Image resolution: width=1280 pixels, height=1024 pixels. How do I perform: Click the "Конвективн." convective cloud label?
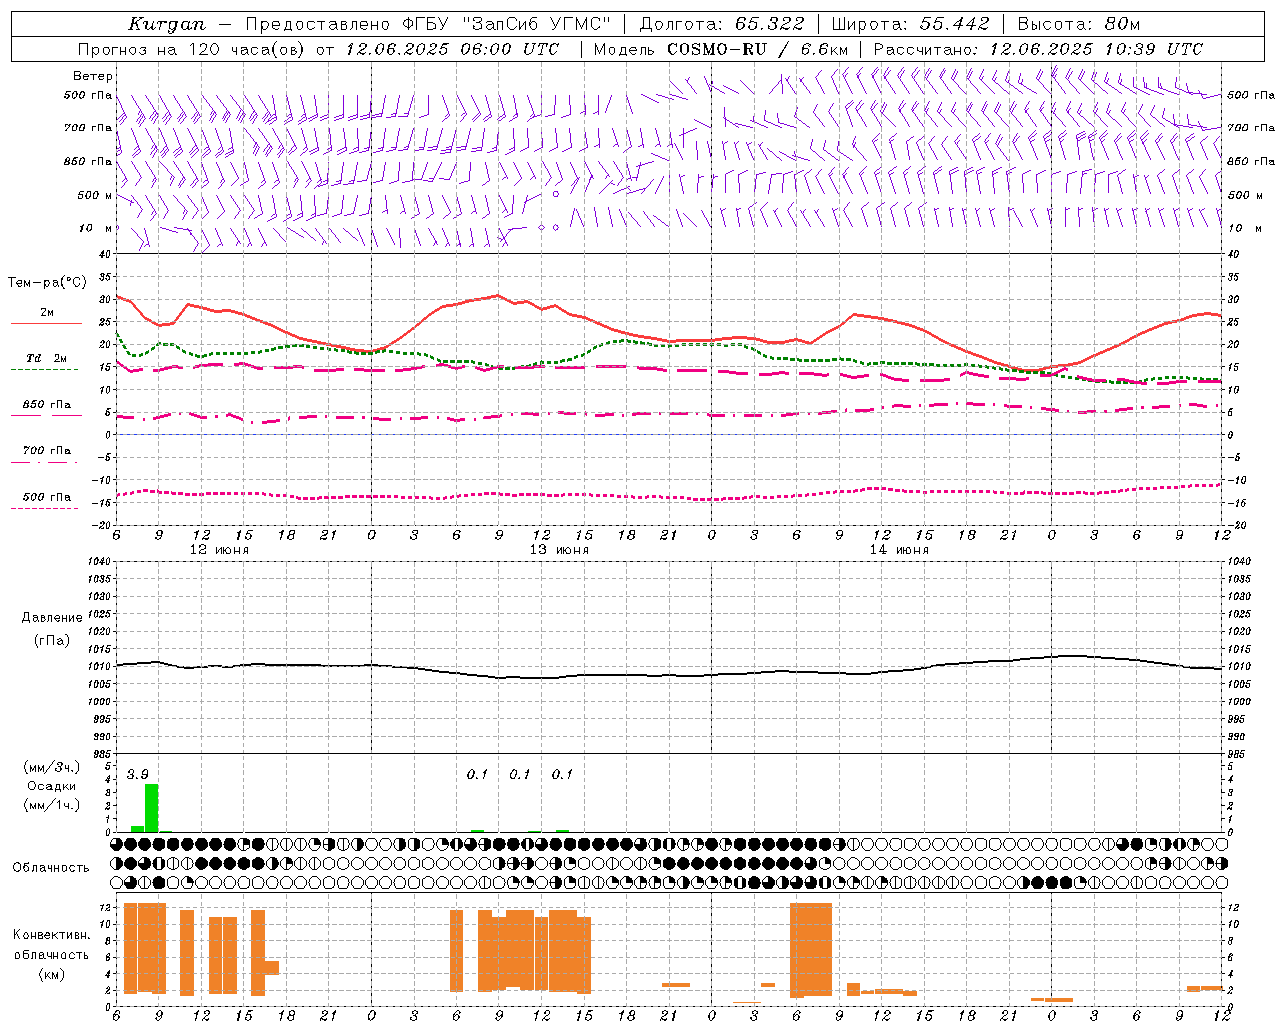pos(52,935)
